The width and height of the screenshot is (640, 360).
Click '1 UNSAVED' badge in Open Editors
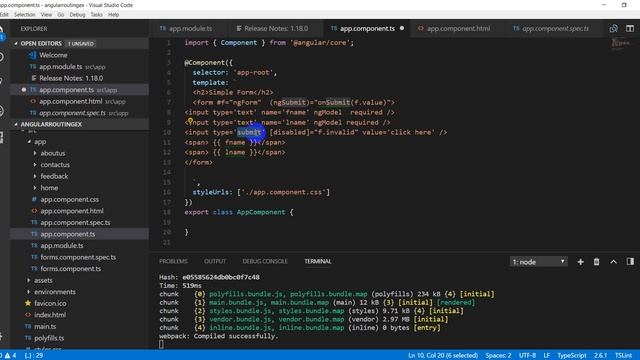coord(80,44)
